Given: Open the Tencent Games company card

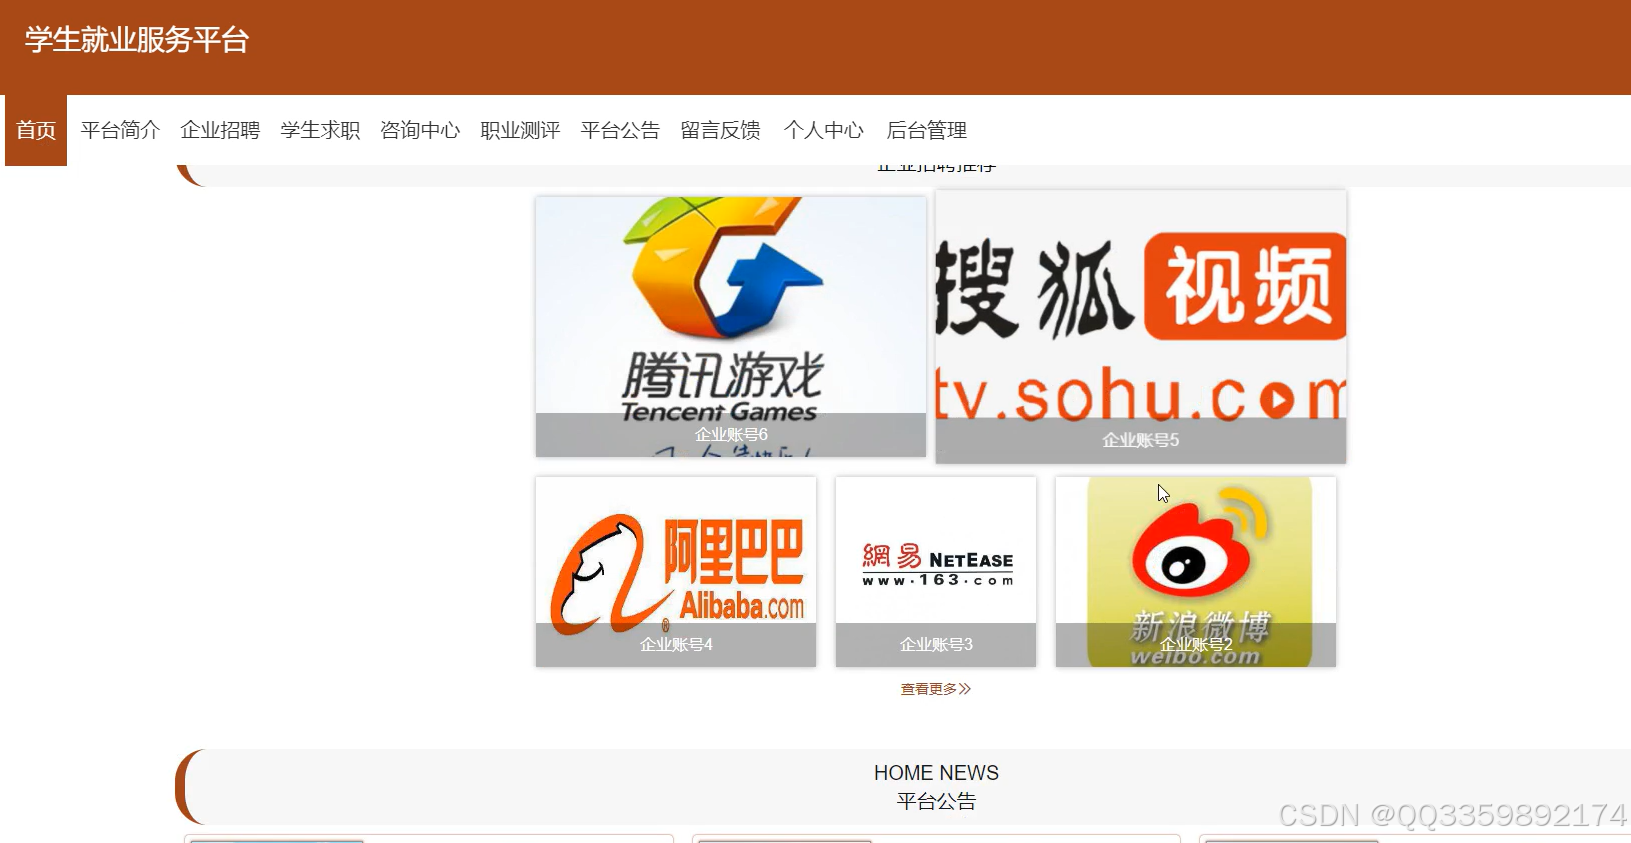Looking at the screenshot, I should click(x=731, y=326).
